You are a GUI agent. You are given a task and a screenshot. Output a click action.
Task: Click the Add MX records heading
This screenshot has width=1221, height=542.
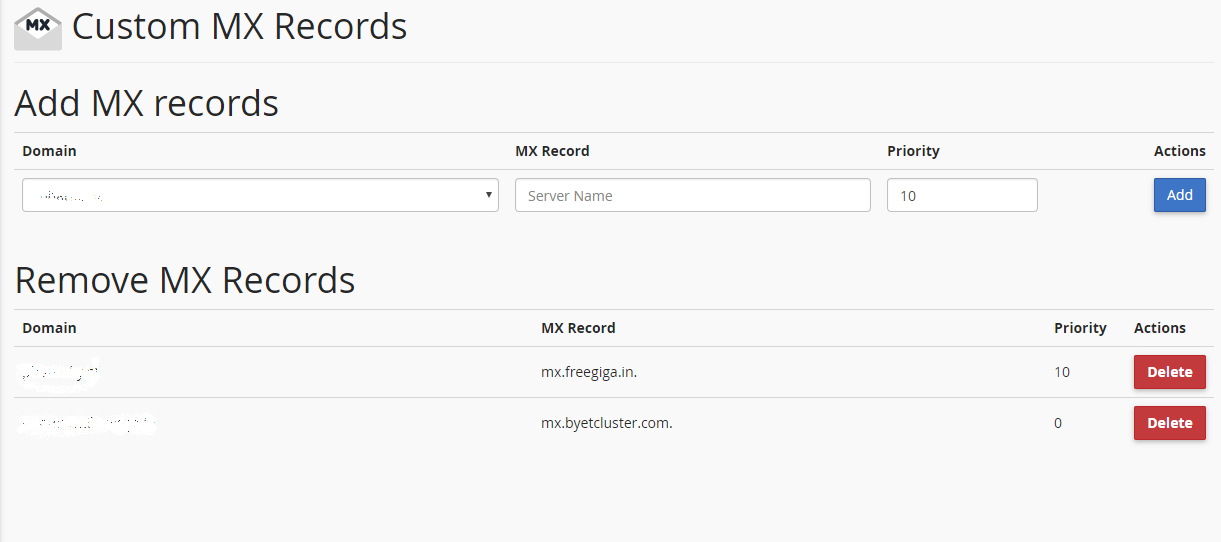point(147,103)
